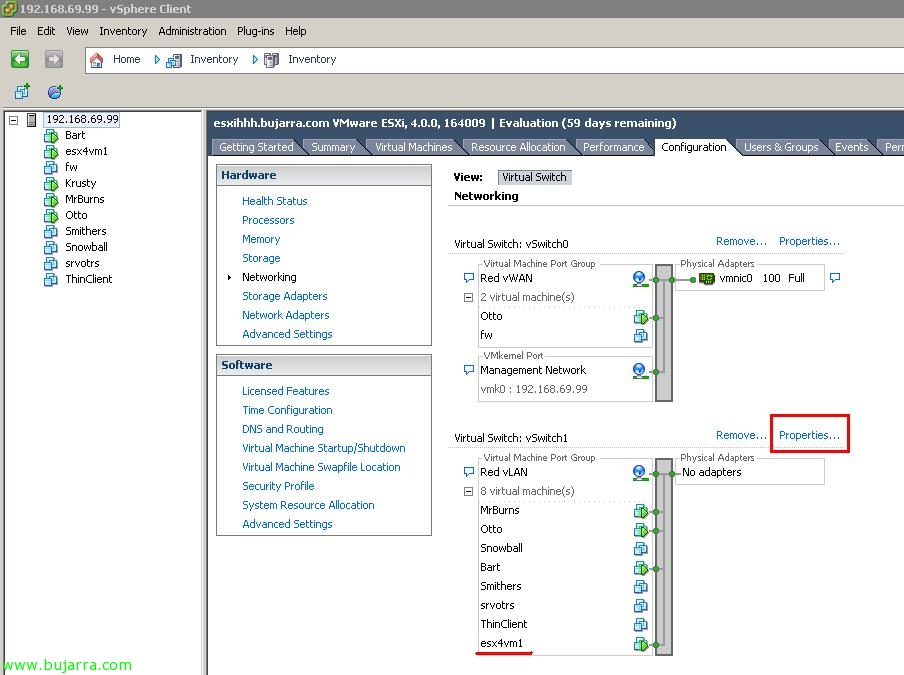Switch to the Resource Allocation tab
Image resolution: width=904 pixels, height=675 pixels.
tap(518, 147)
